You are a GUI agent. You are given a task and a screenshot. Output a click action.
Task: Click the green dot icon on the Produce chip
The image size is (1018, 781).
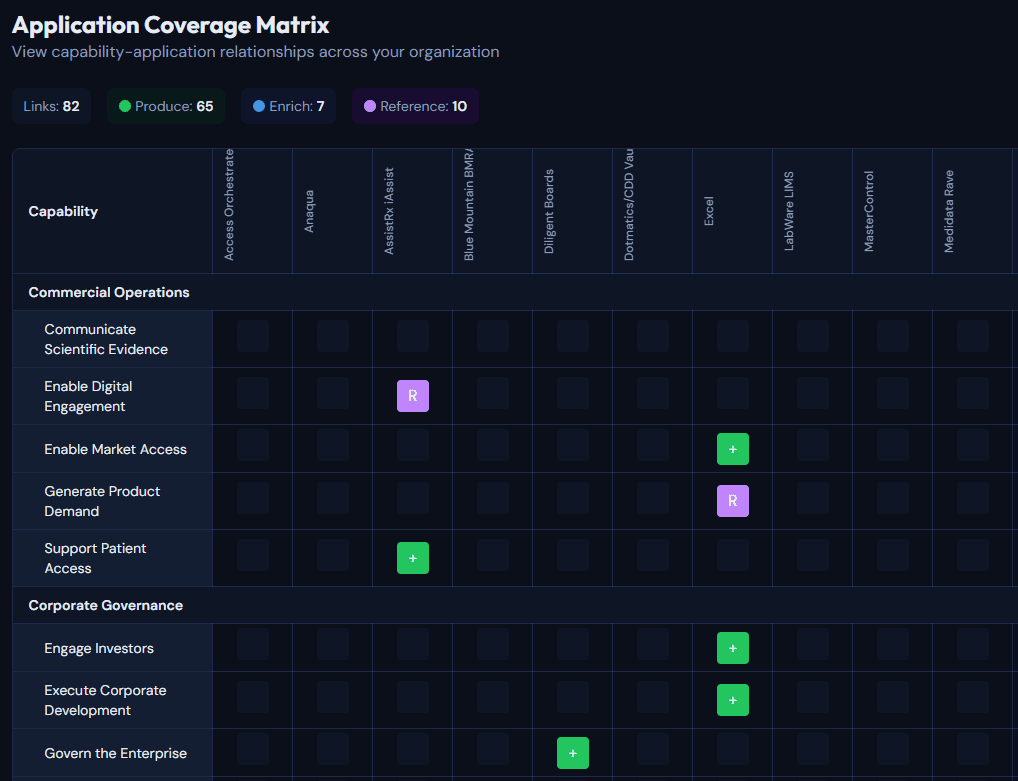[x=123, y=105]
